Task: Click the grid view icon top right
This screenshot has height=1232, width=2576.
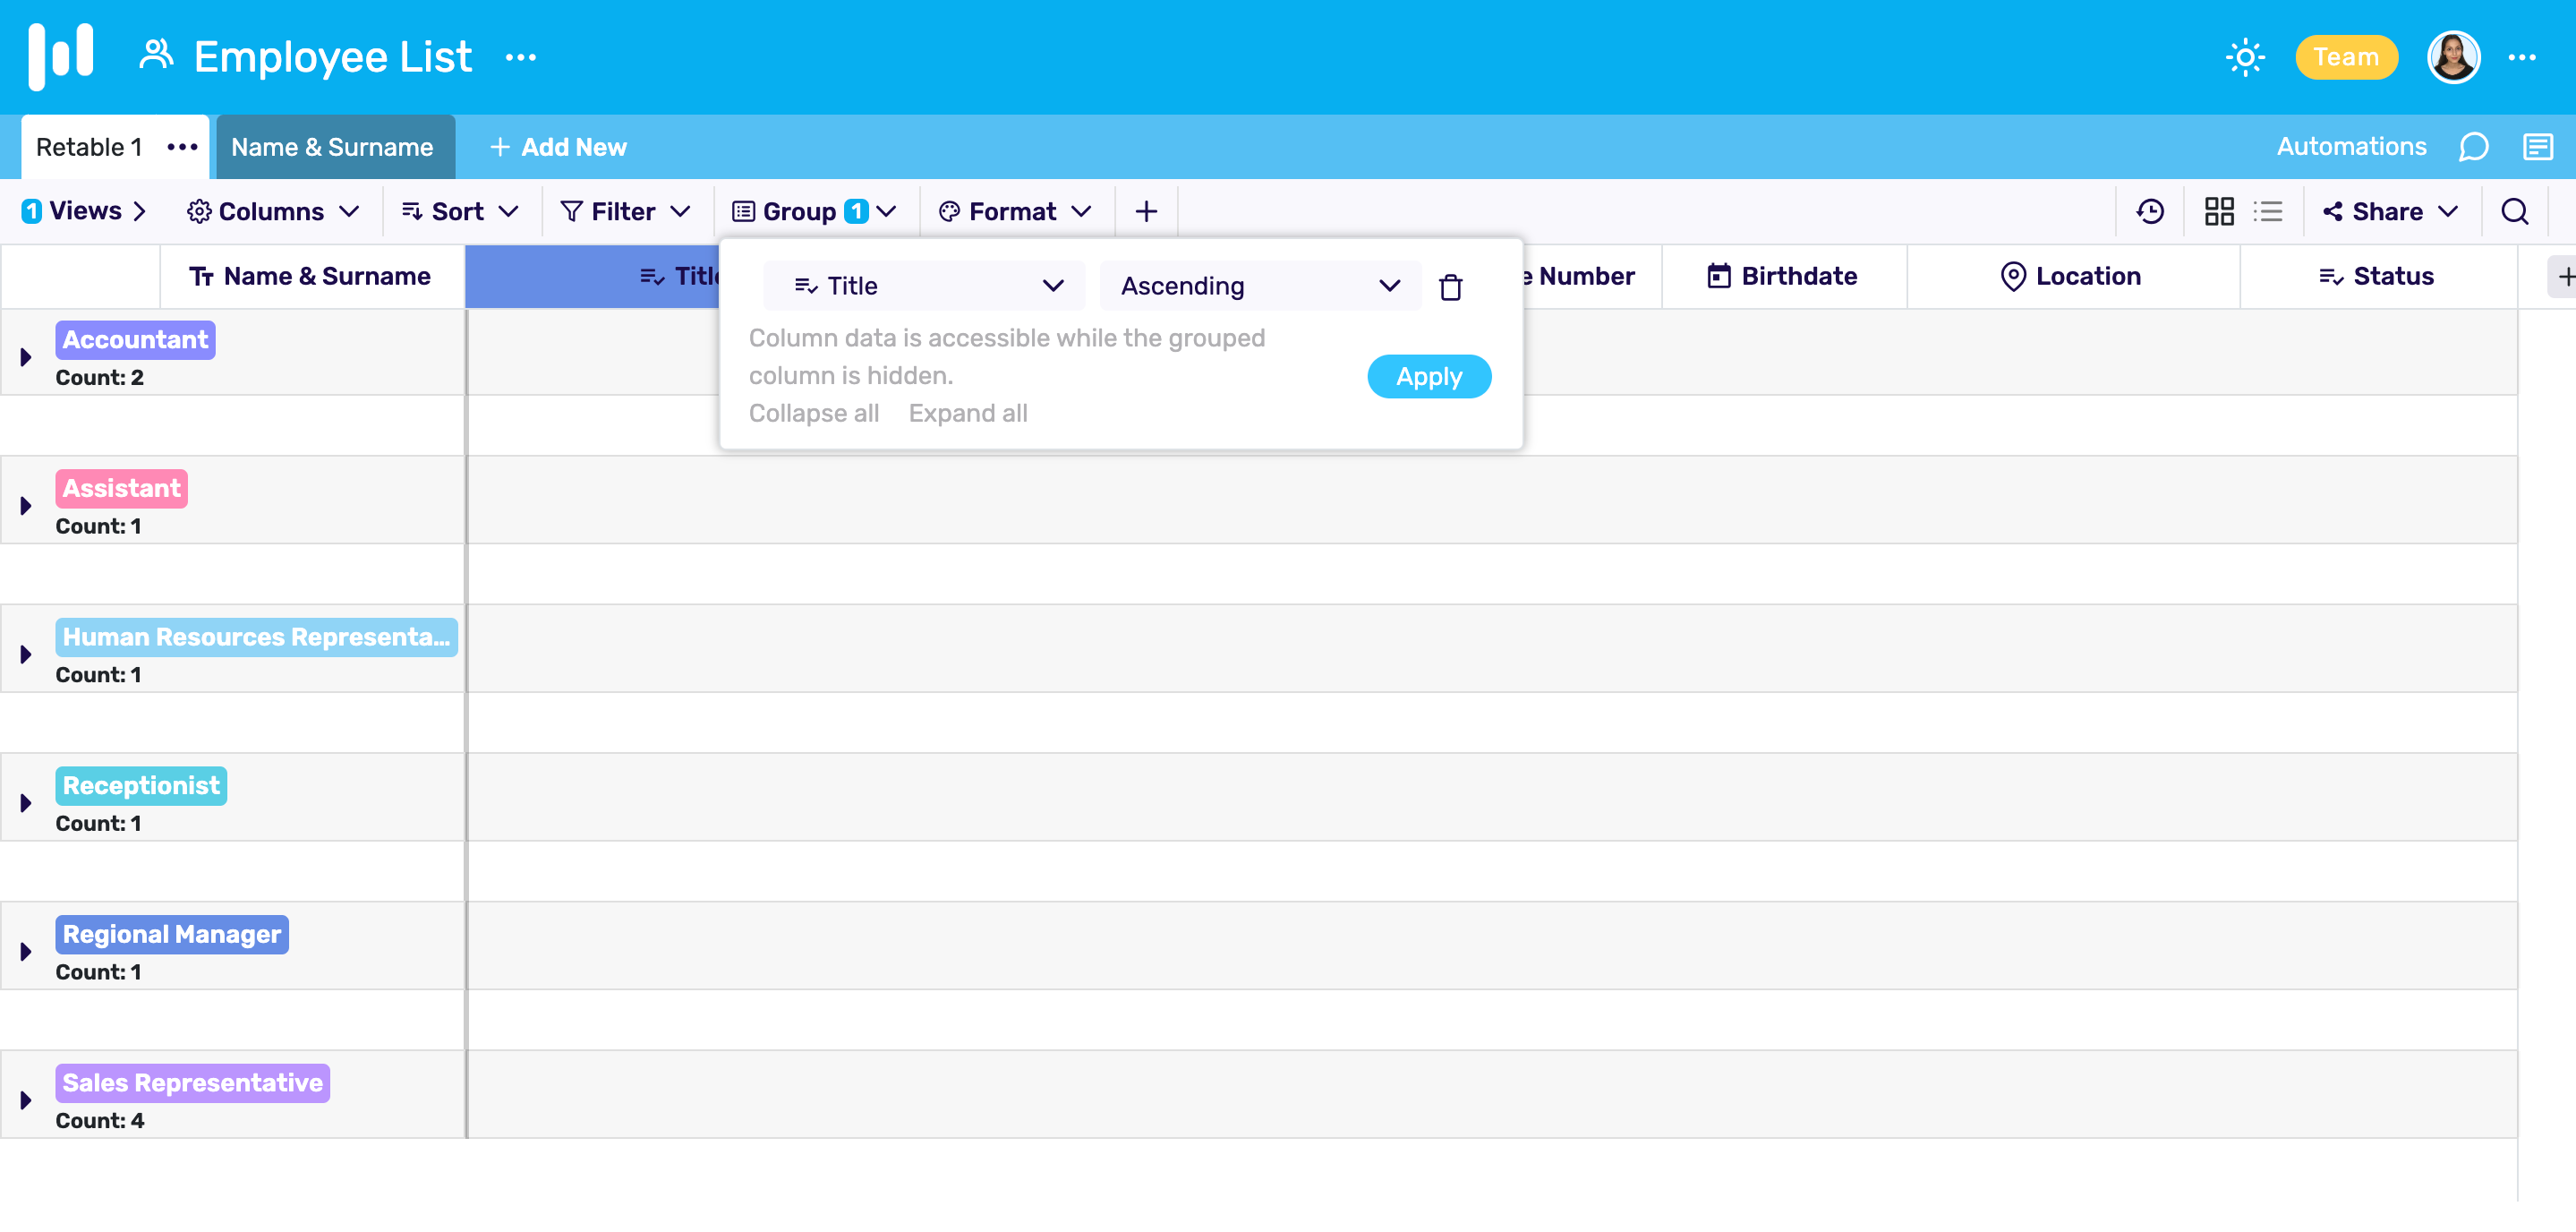Action: click(x=2220, y=210)
